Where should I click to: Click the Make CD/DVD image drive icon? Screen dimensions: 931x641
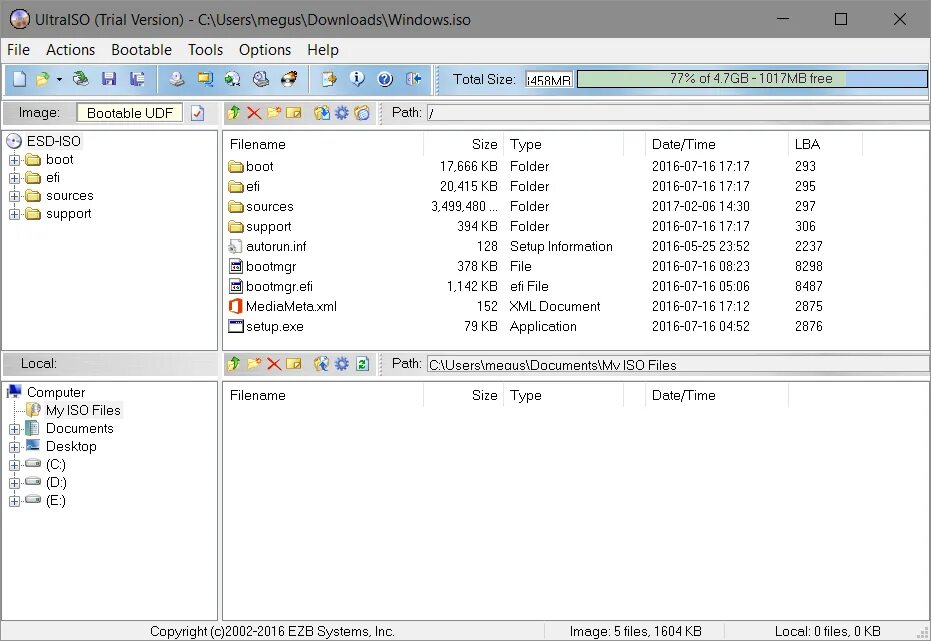pyautogui.click(x=176, y=79)
